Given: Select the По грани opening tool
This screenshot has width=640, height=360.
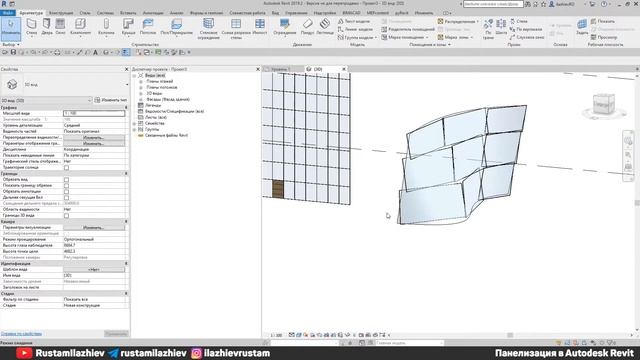Looking at the screenshot, I should [x=488, y=29].
